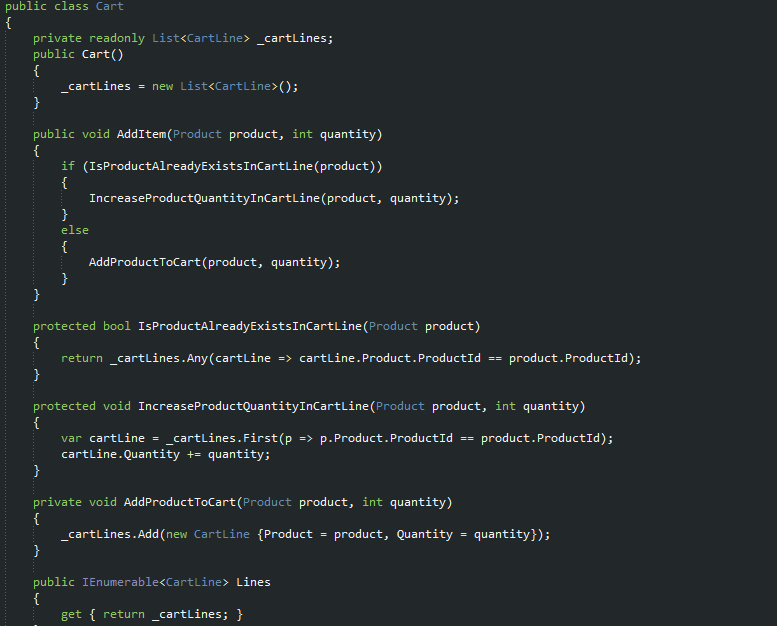
Task: Click IncreaseProductQuantityInCartLine in its method declaration
Action: [x=253, y=406]
